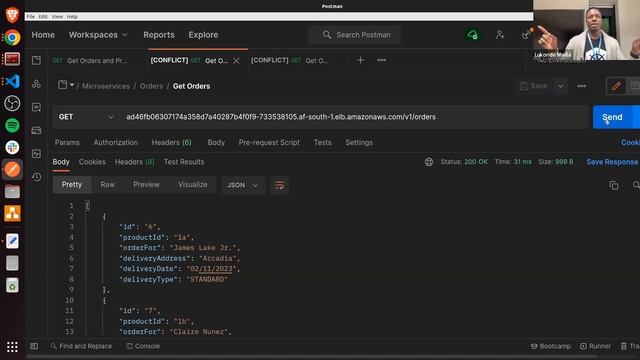
Task: Select Visualize response view
Action: pyautogui.click(x=193, y=185)
